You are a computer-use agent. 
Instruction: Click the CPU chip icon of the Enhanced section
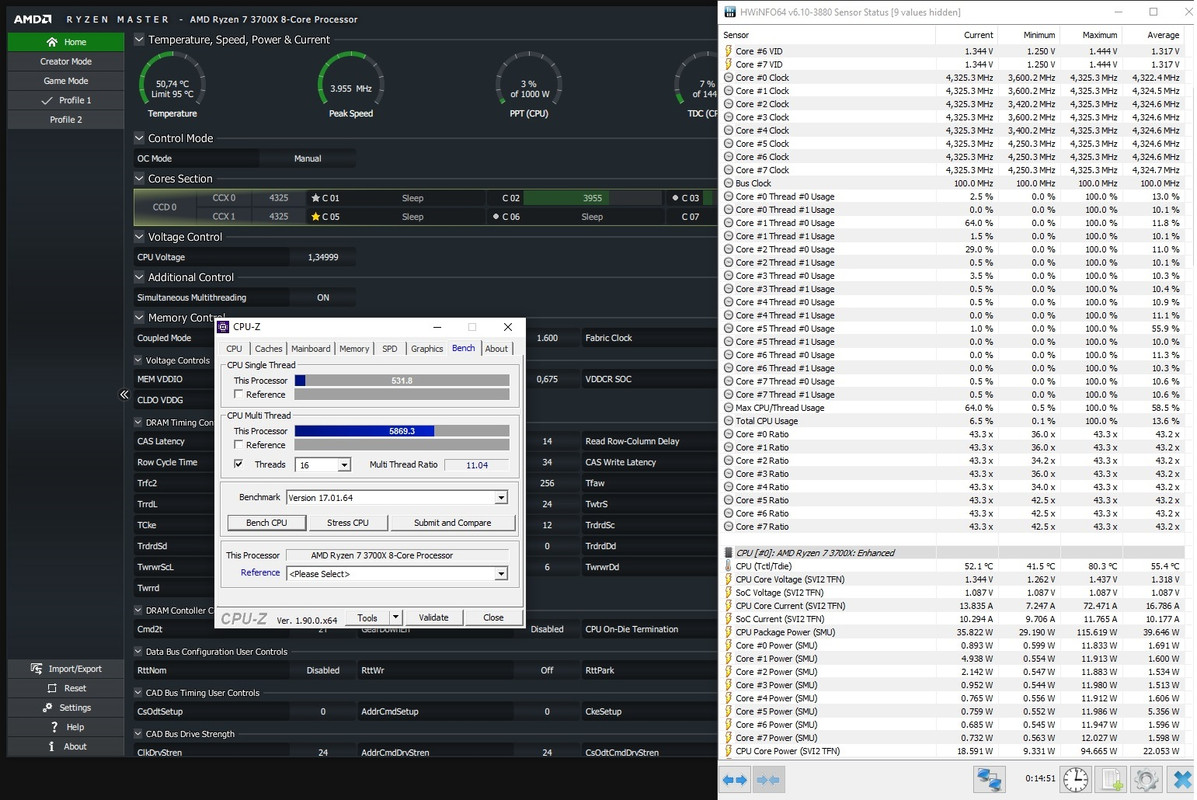tap(728, 553)
